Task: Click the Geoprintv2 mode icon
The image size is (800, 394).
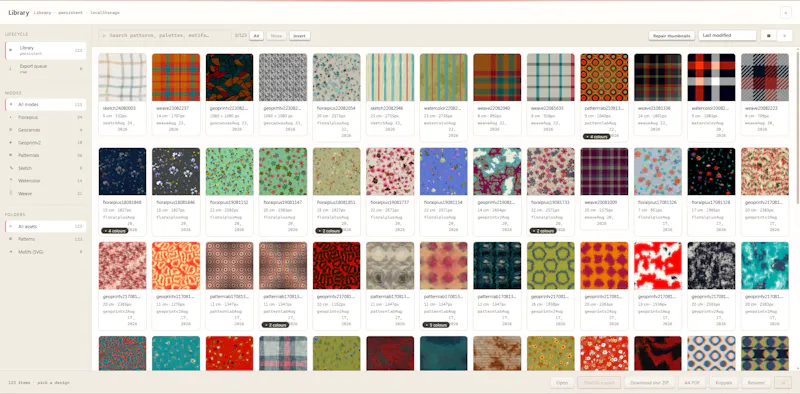Action: 11,143
